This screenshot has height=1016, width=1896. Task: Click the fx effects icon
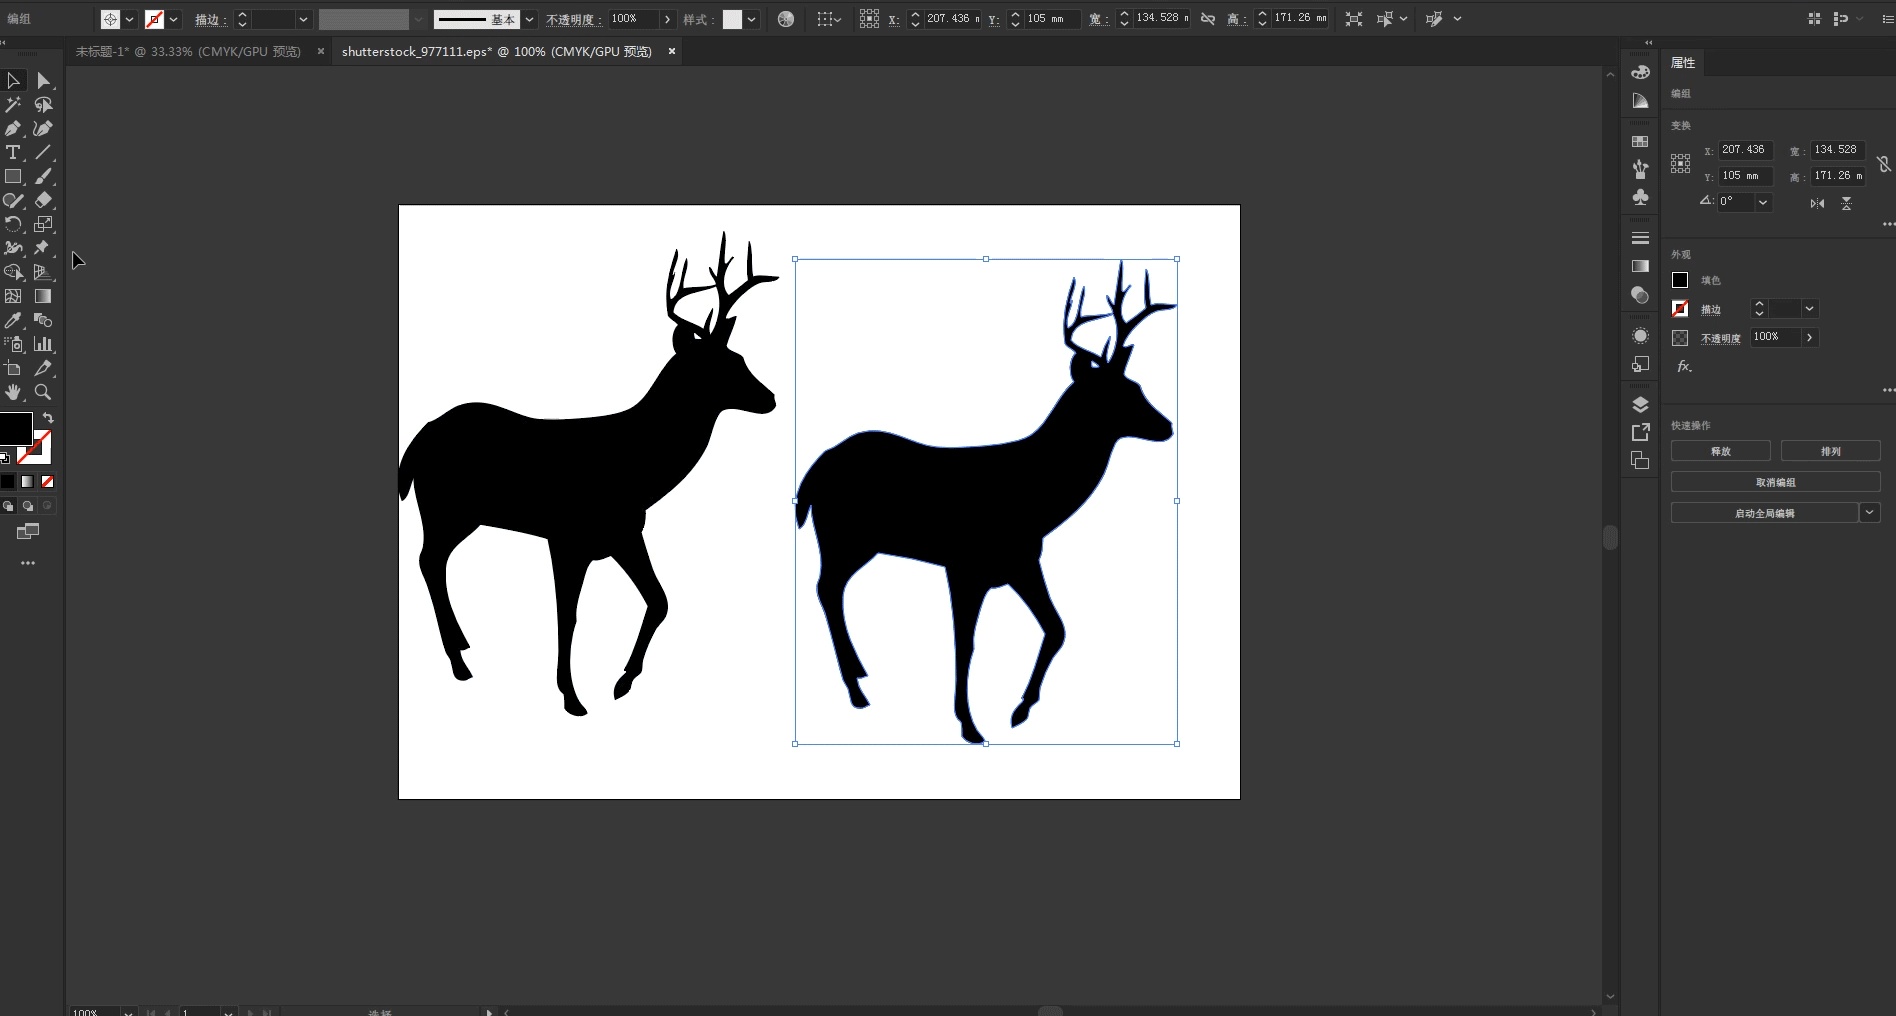1684,366
